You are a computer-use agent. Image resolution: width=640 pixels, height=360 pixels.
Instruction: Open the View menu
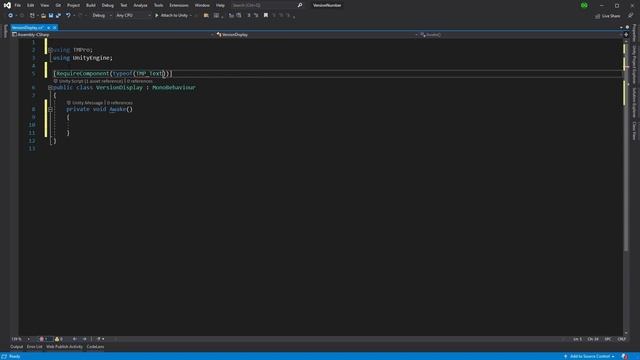pos(44,5)
